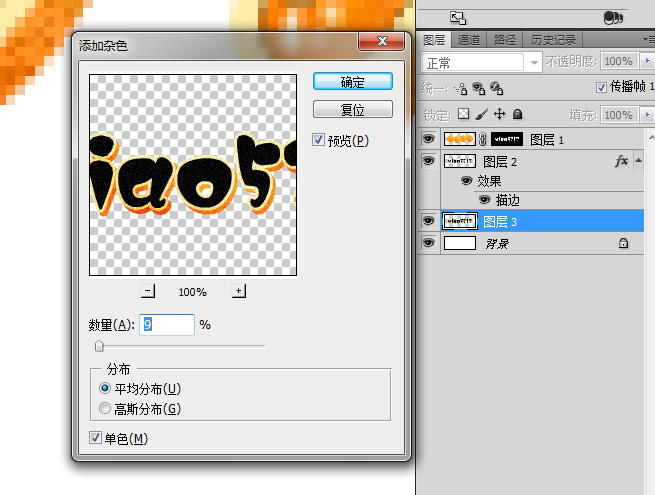
Task: Uncheck the 单色 monochromatic checkbox
Action: pos(95,438)
